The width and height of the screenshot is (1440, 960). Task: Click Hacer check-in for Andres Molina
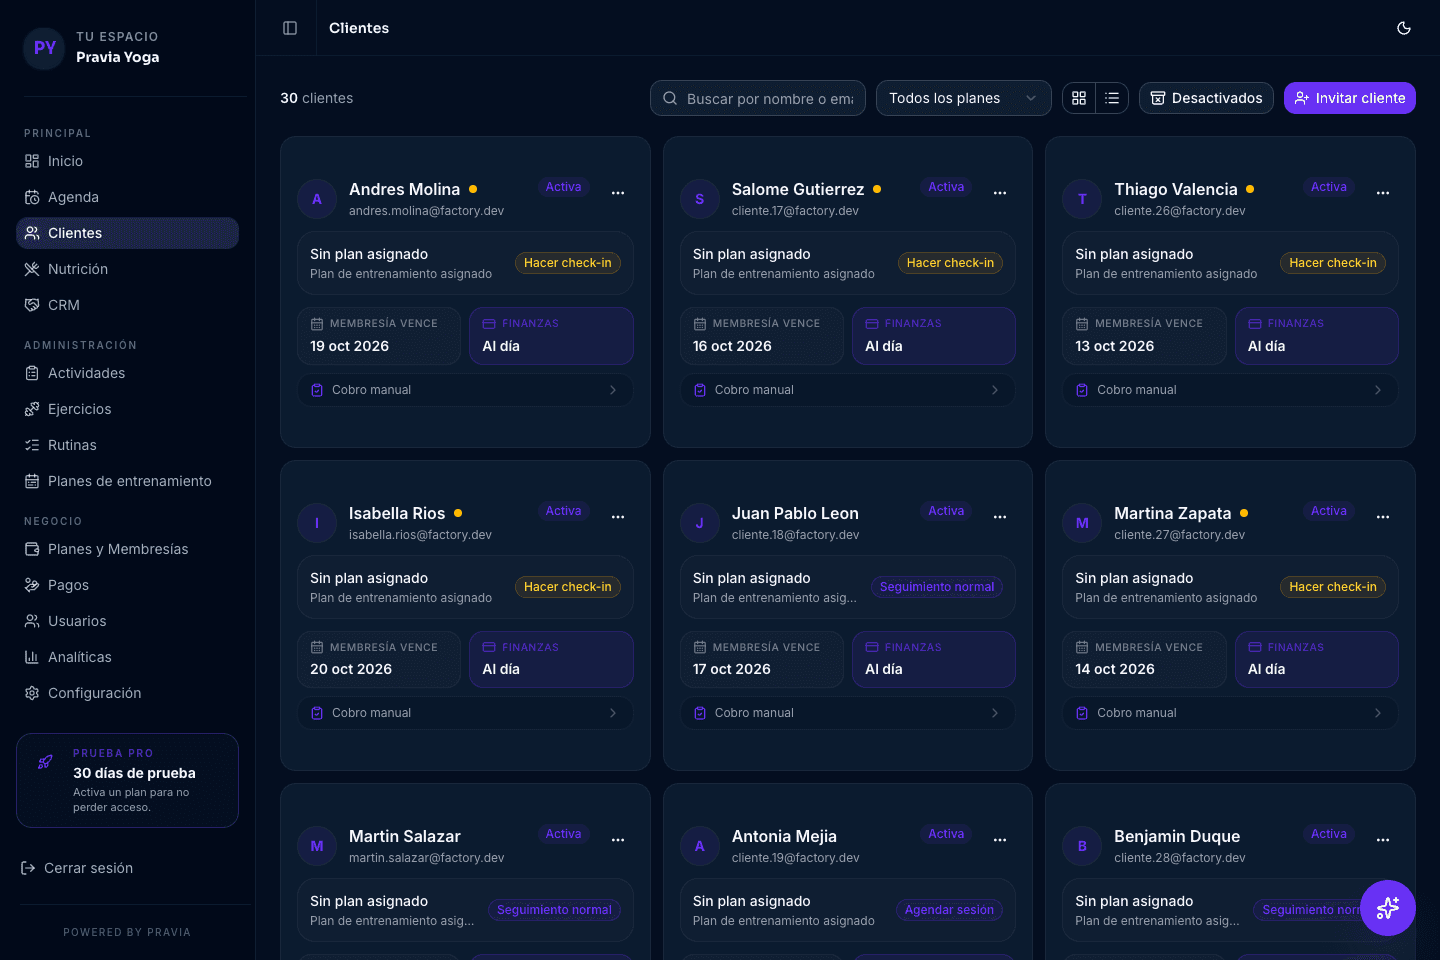tap(568, 263)
